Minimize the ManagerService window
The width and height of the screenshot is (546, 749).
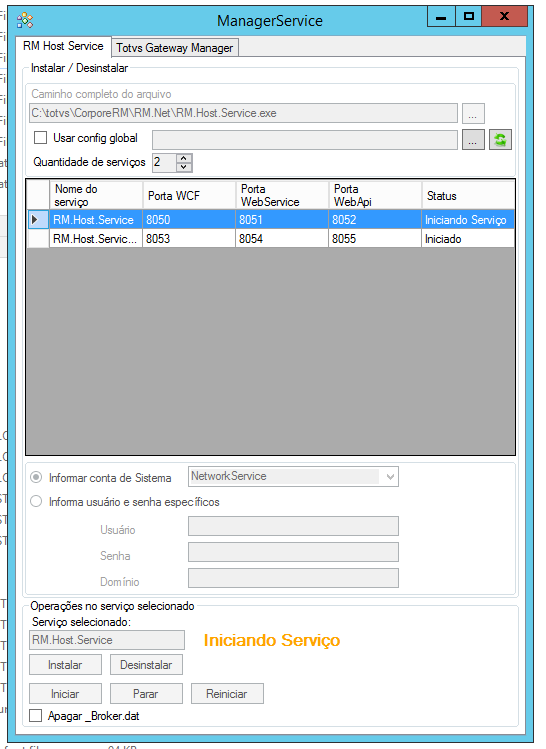click(441, 17)
